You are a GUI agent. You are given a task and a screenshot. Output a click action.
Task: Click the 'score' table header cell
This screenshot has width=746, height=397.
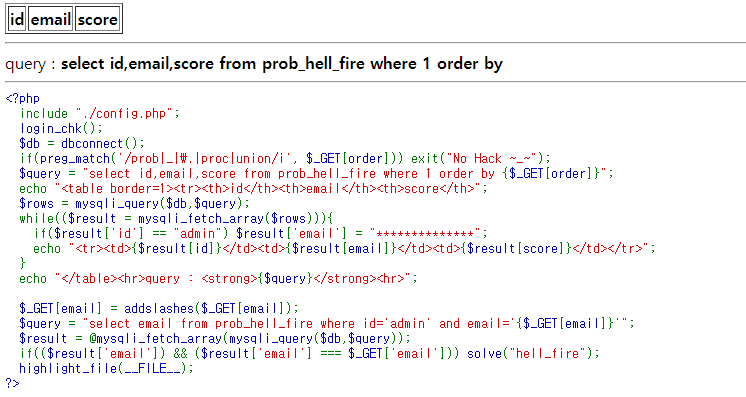[x=98, y=19]
